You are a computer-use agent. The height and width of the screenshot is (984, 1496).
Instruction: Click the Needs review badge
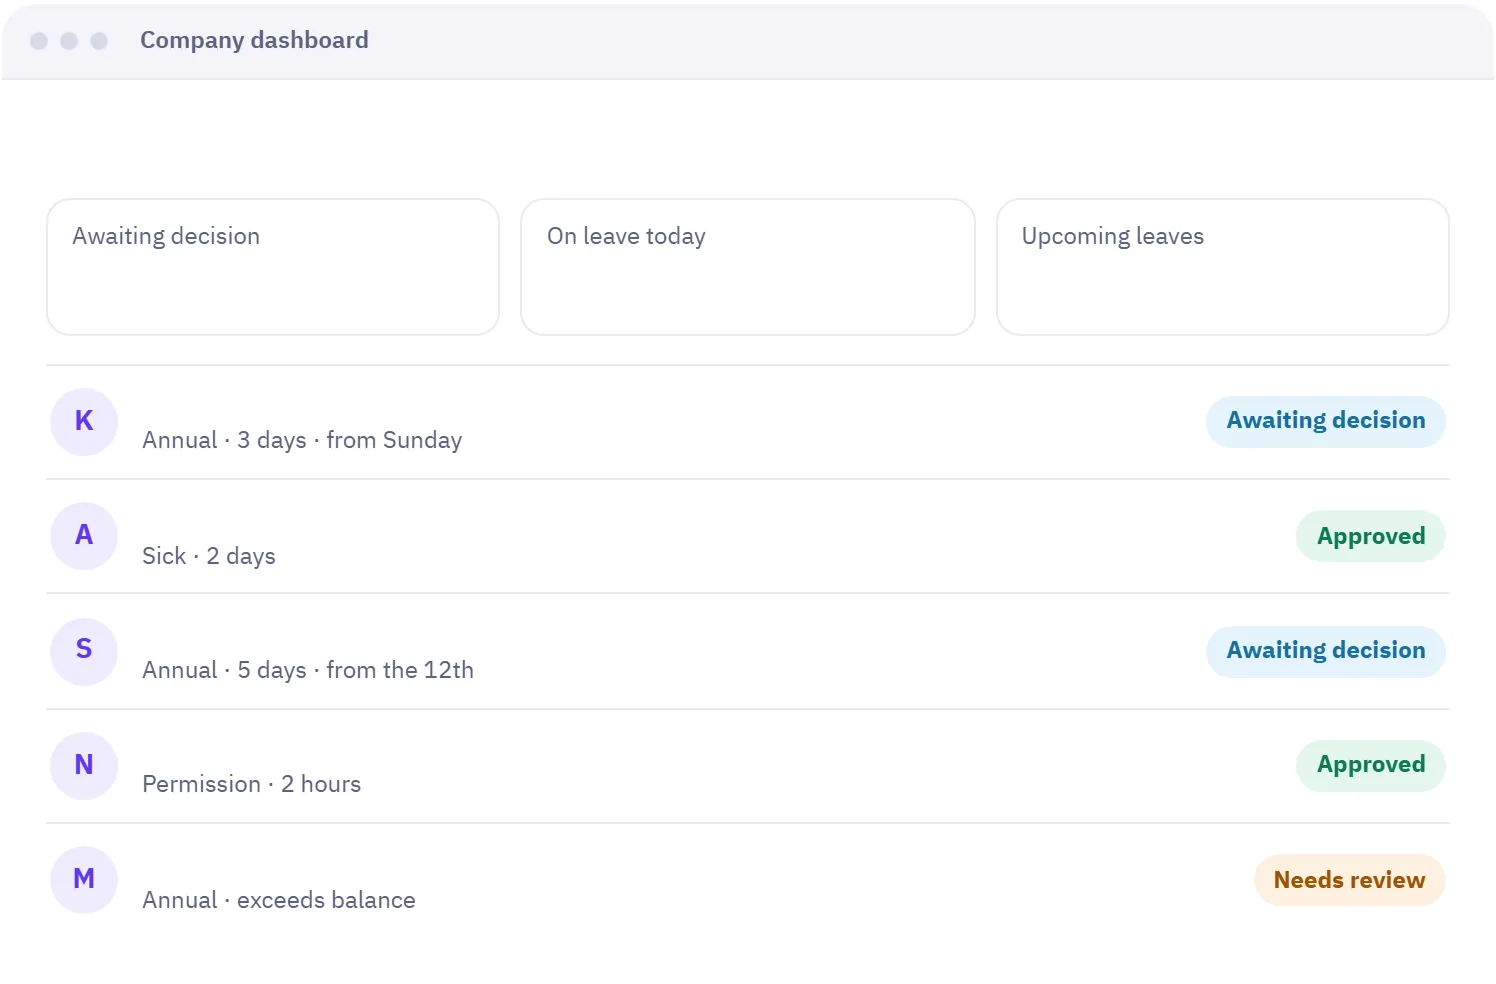click(1350, 880)
